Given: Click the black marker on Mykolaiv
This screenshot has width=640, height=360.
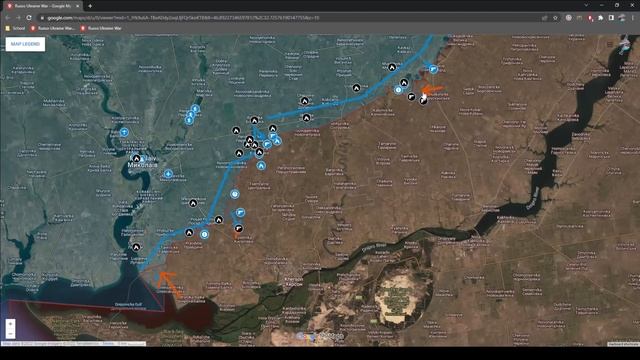Looking at the screenshot, I should [137, 158].
